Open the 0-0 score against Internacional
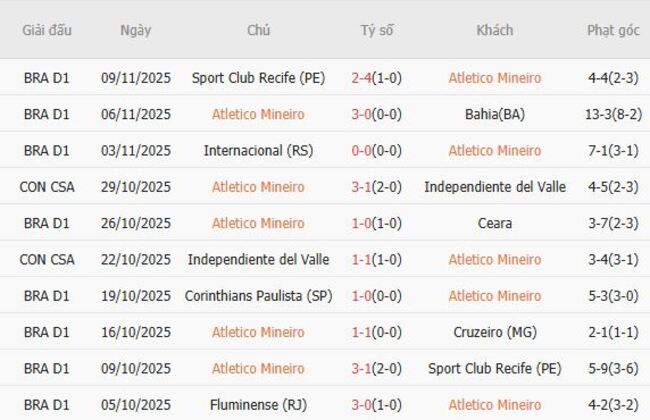This screenshot has height=420, width=650. click(x=363, y=150)
